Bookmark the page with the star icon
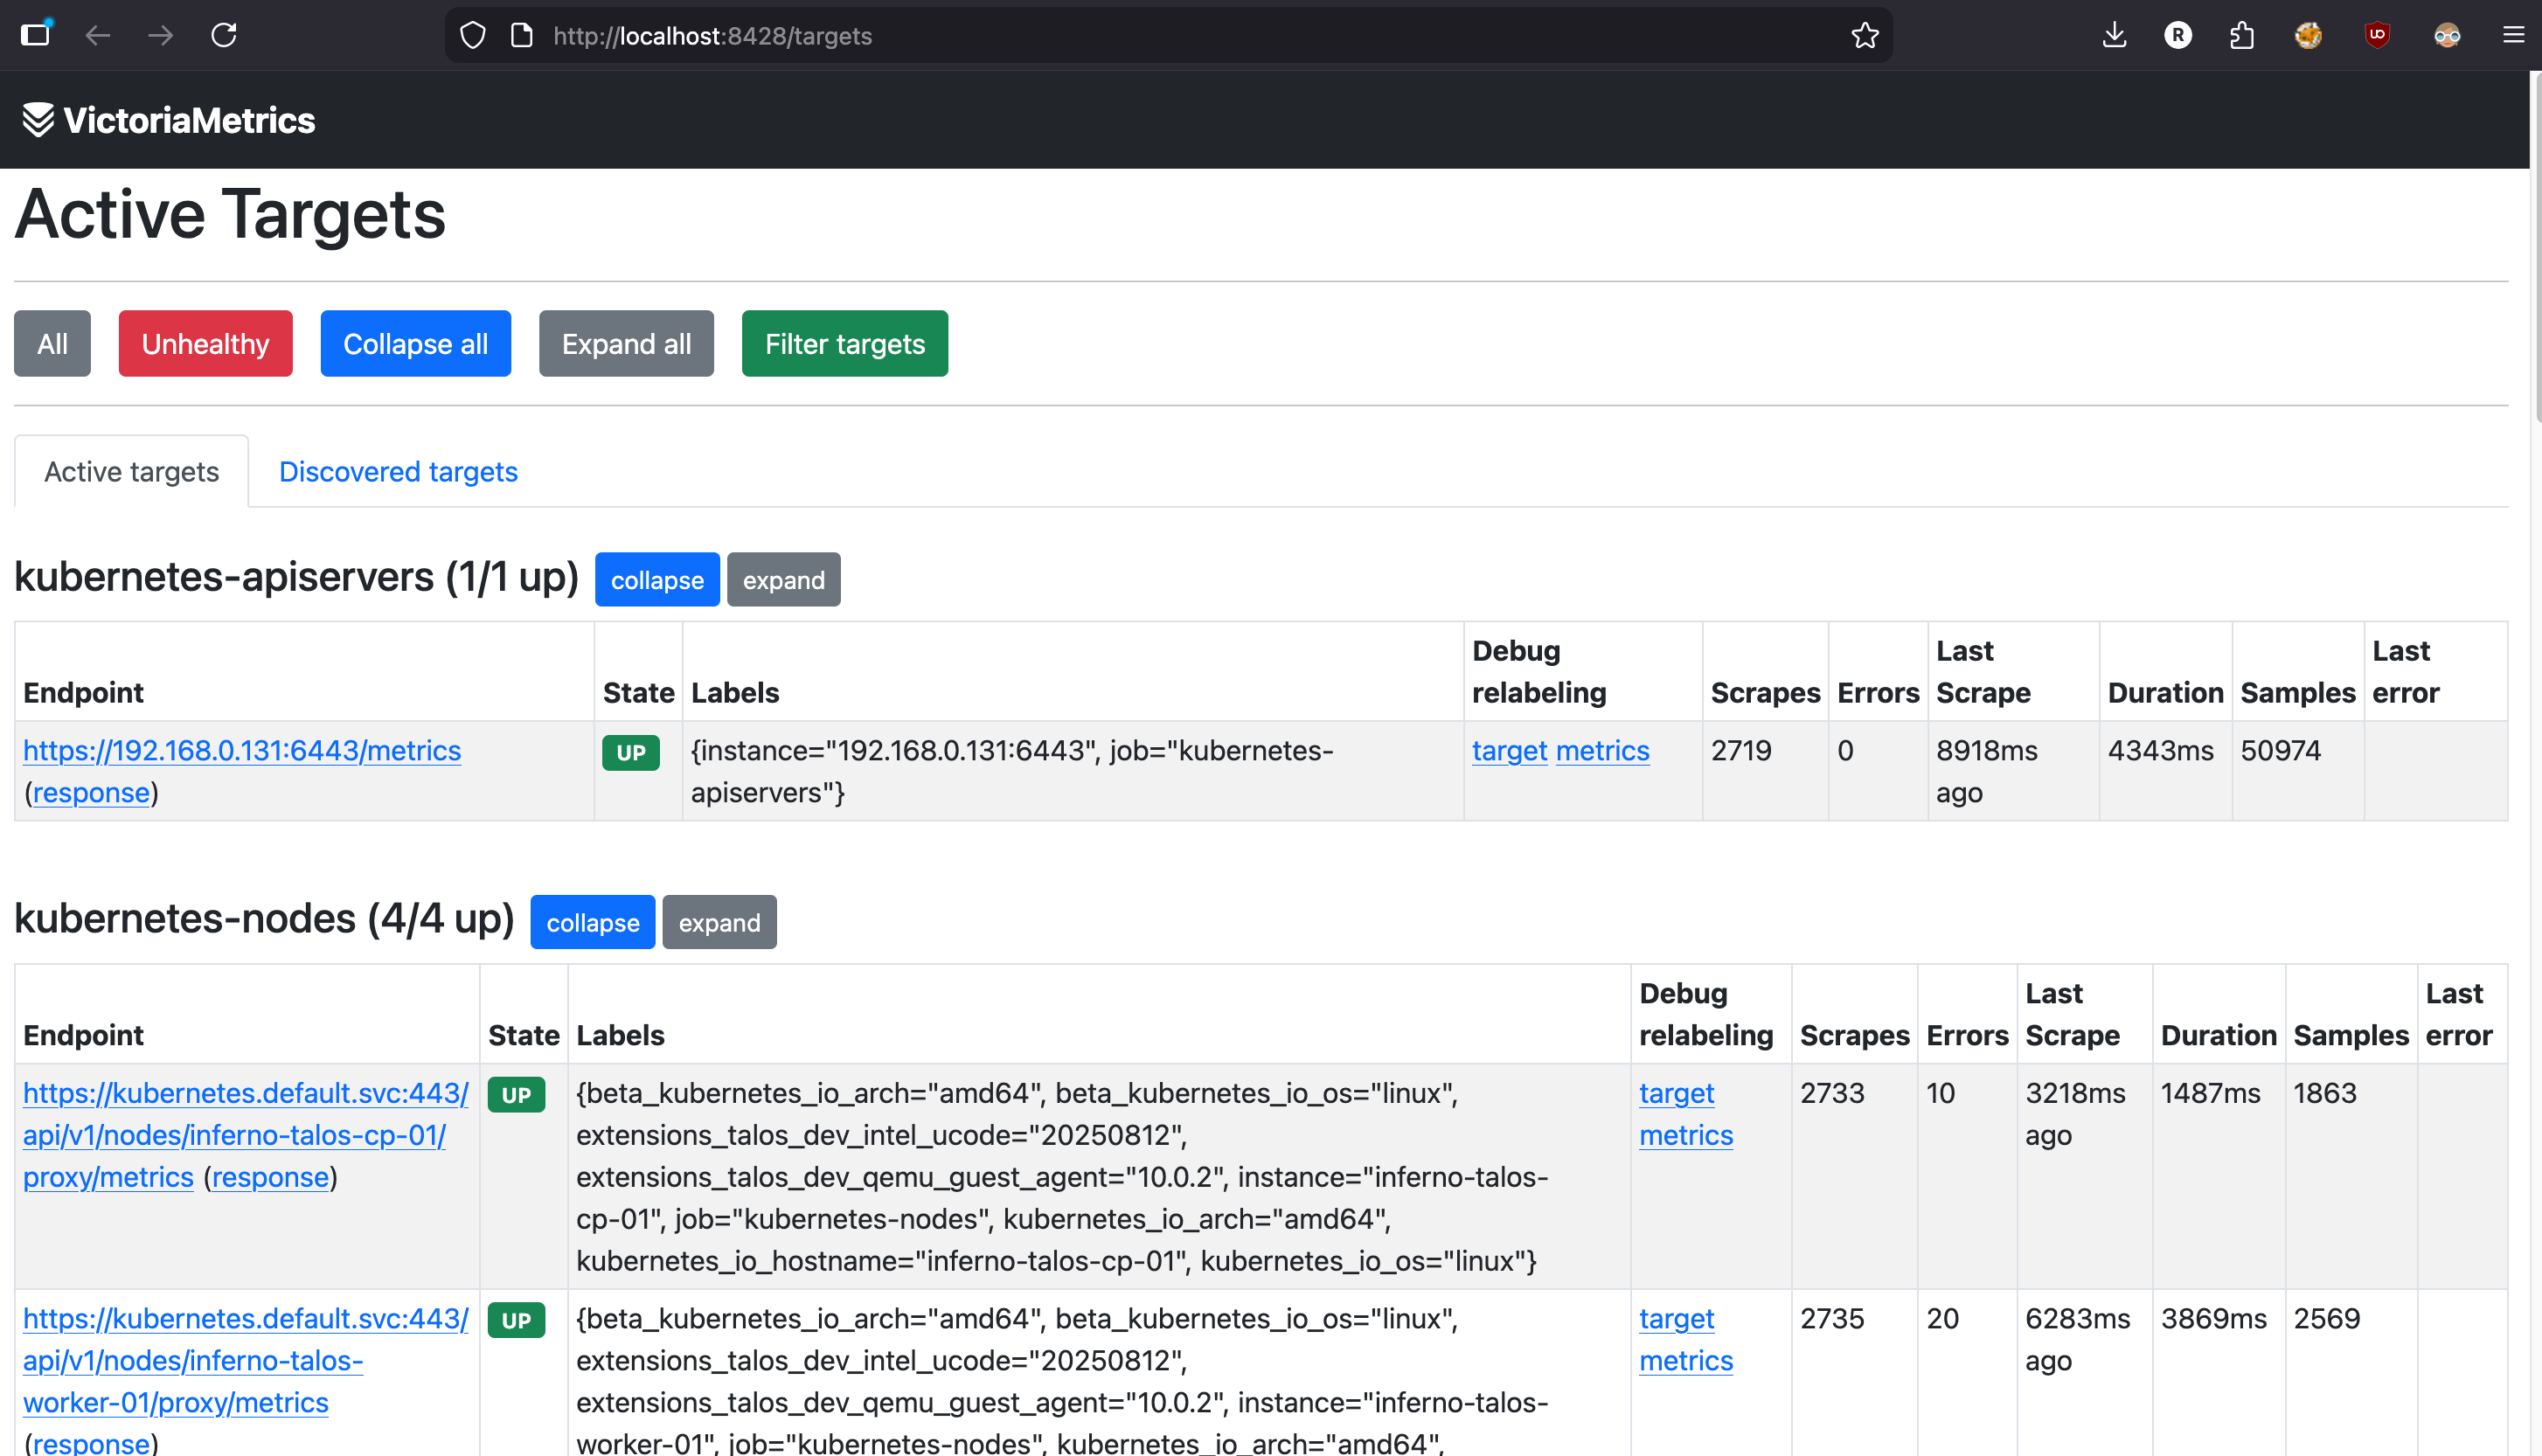The height and width of the screenshot is (1456, 2542). (1864, 35)
